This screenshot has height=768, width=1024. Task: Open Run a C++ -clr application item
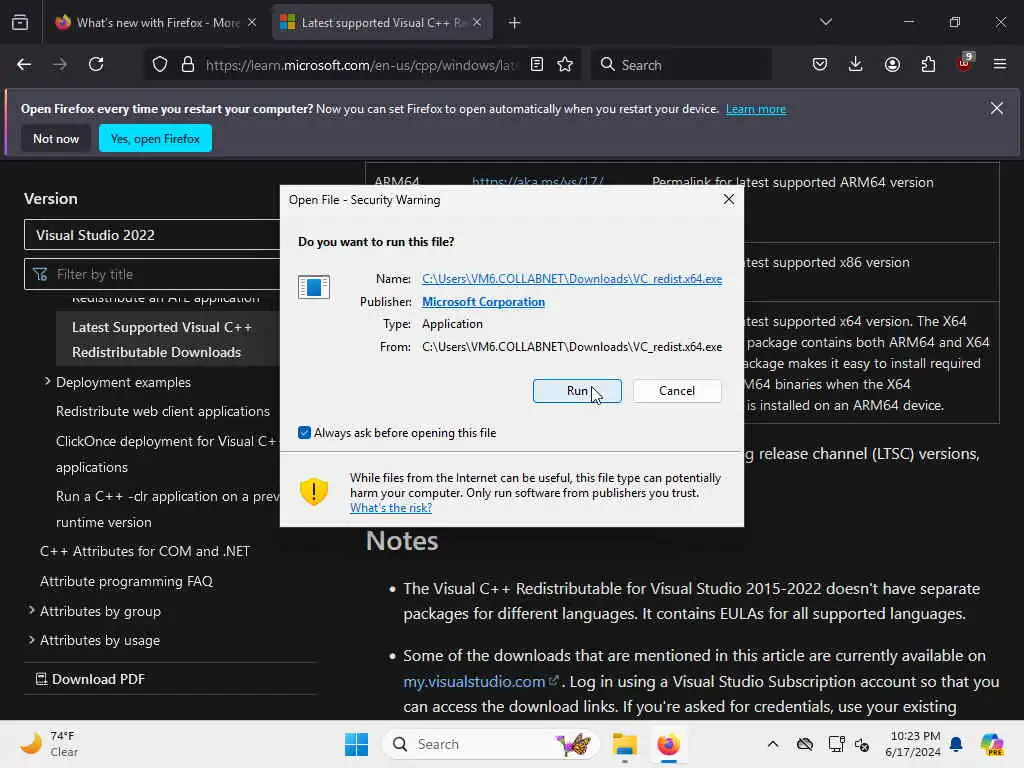pos(167,509)
